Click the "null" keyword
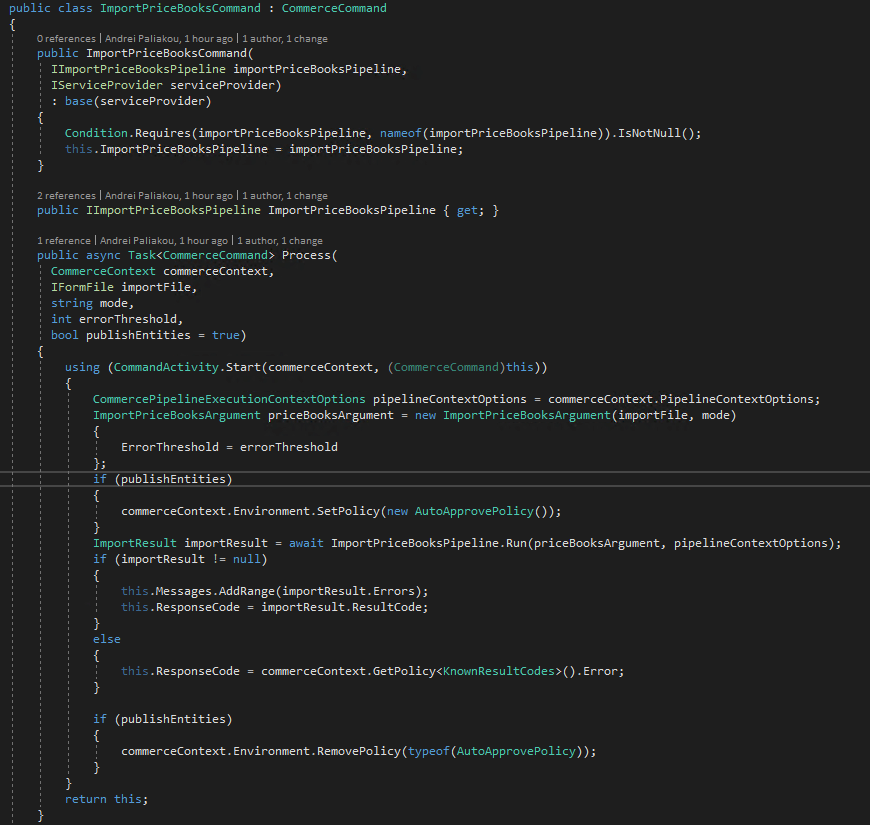870x825 pixels. (247, 559)
